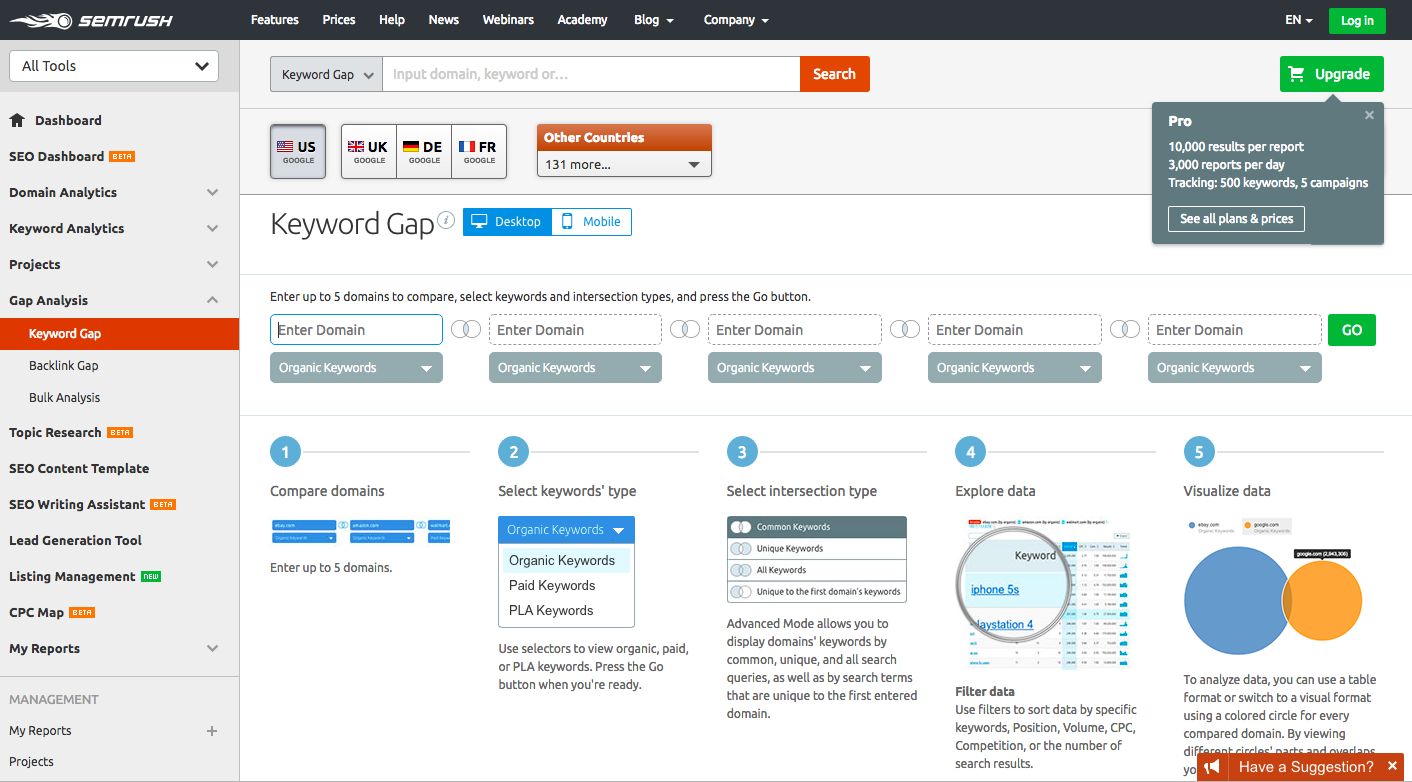Select the DE Google database
The height and width of the screenshot is (782, 1412).
point(424,151)
